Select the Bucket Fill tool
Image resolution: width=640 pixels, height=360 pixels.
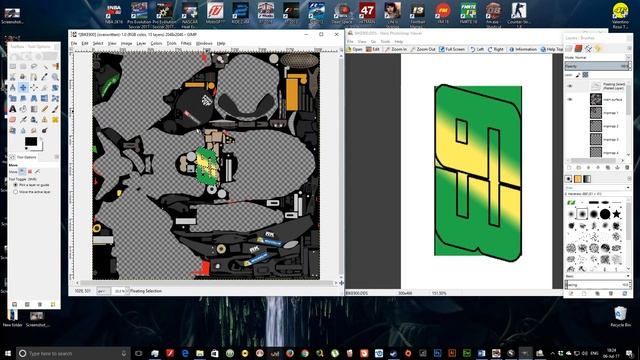[23, 109]
